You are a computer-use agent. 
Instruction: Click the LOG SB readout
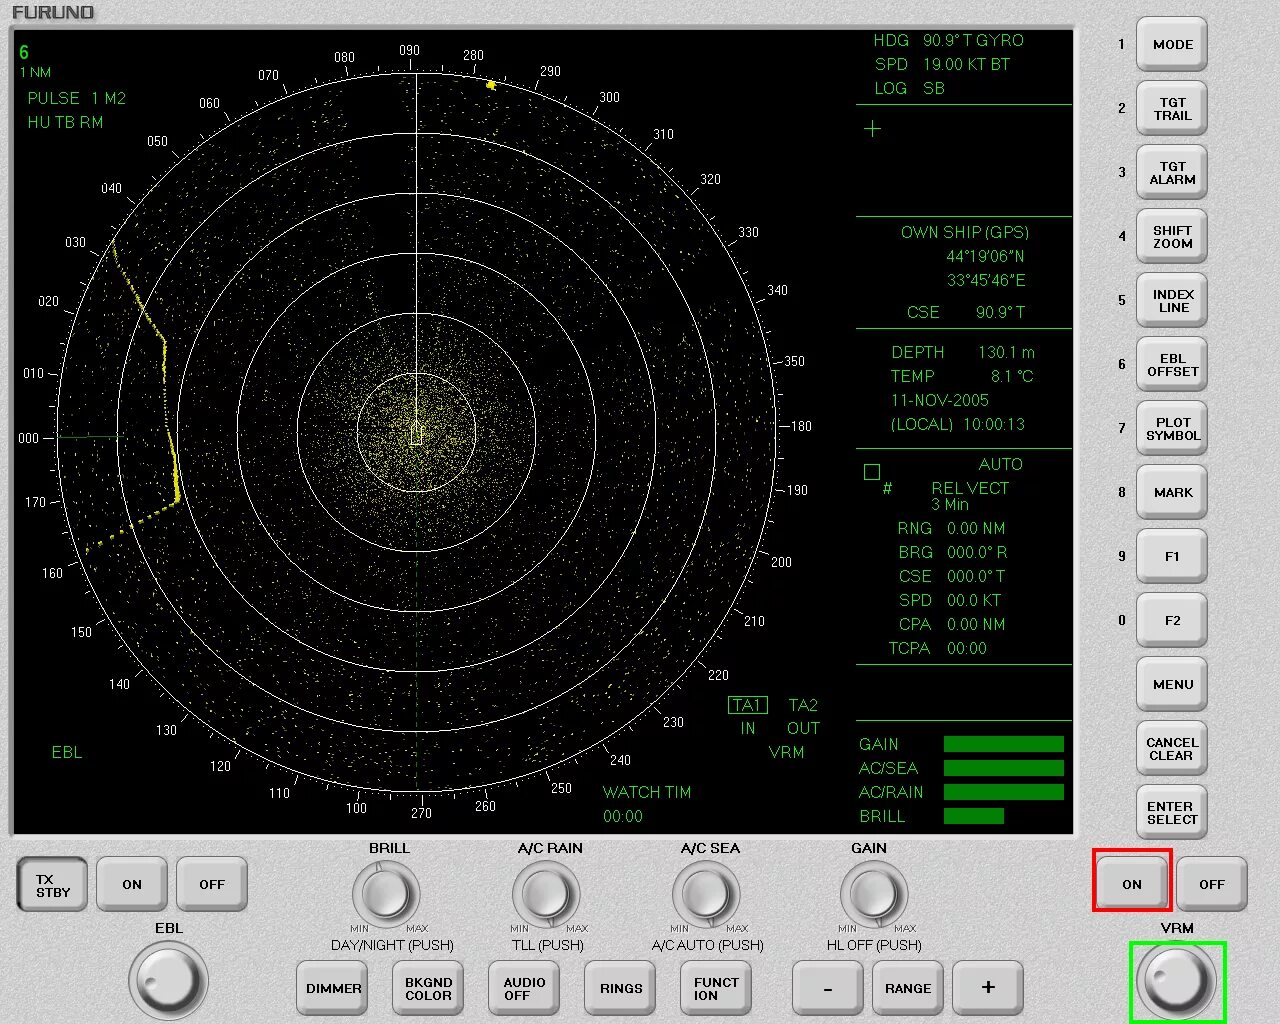tap(910, 88)
